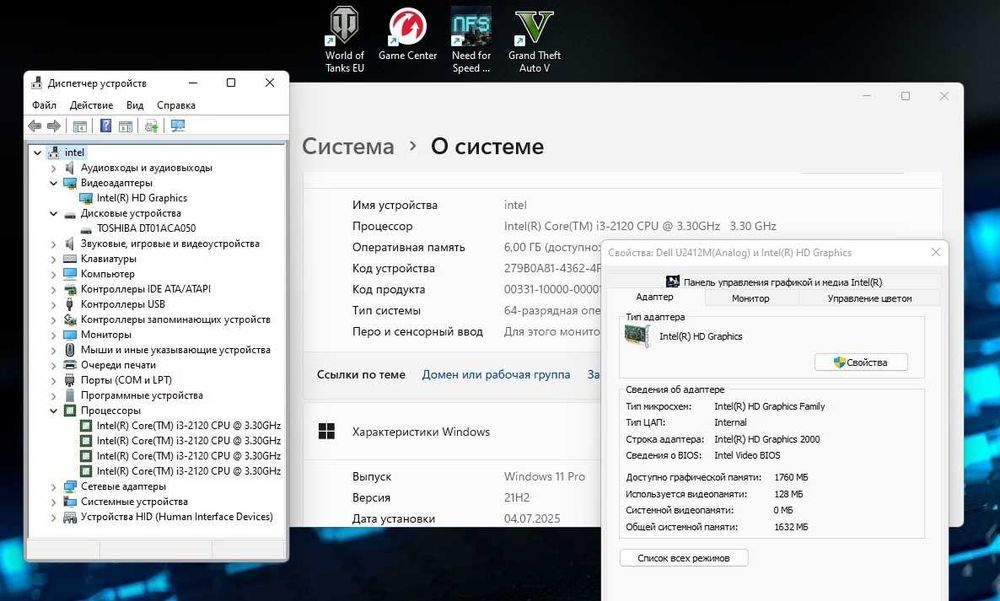Open the Действие menu
The image size is (1000, 601).
click(x=91, y=105)
